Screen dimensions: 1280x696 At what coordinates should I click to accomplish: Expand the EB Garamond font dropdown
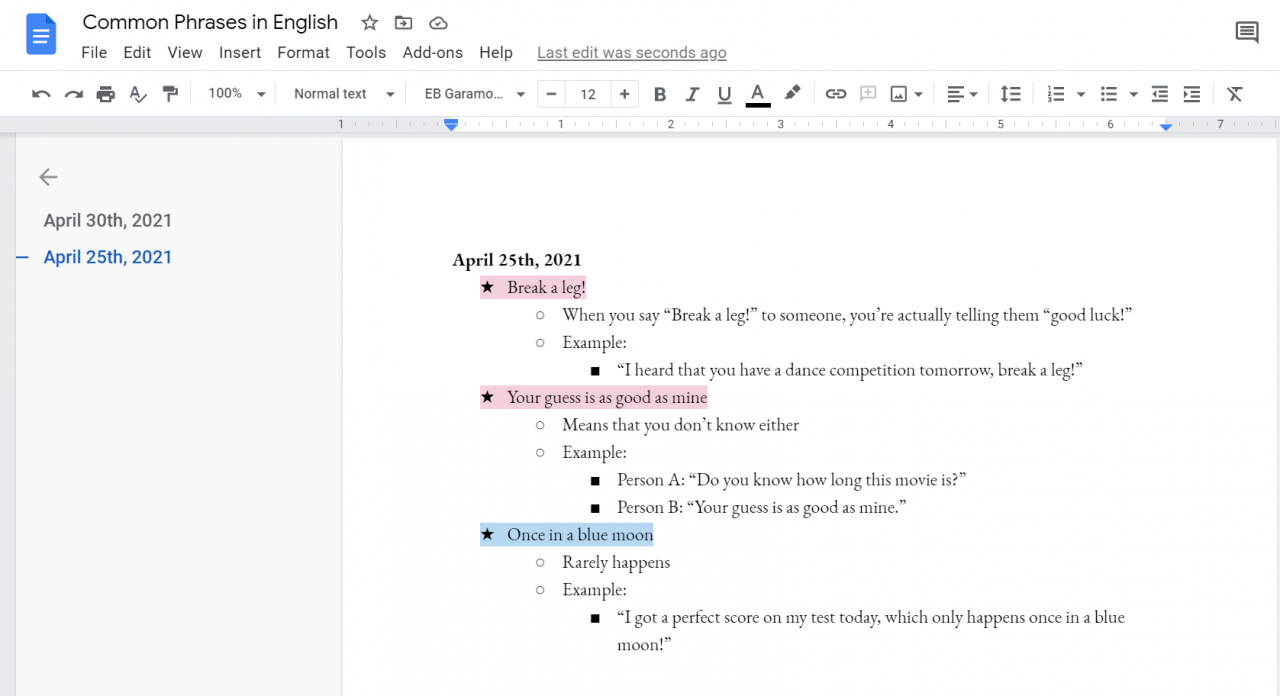(x=474, y=94)
